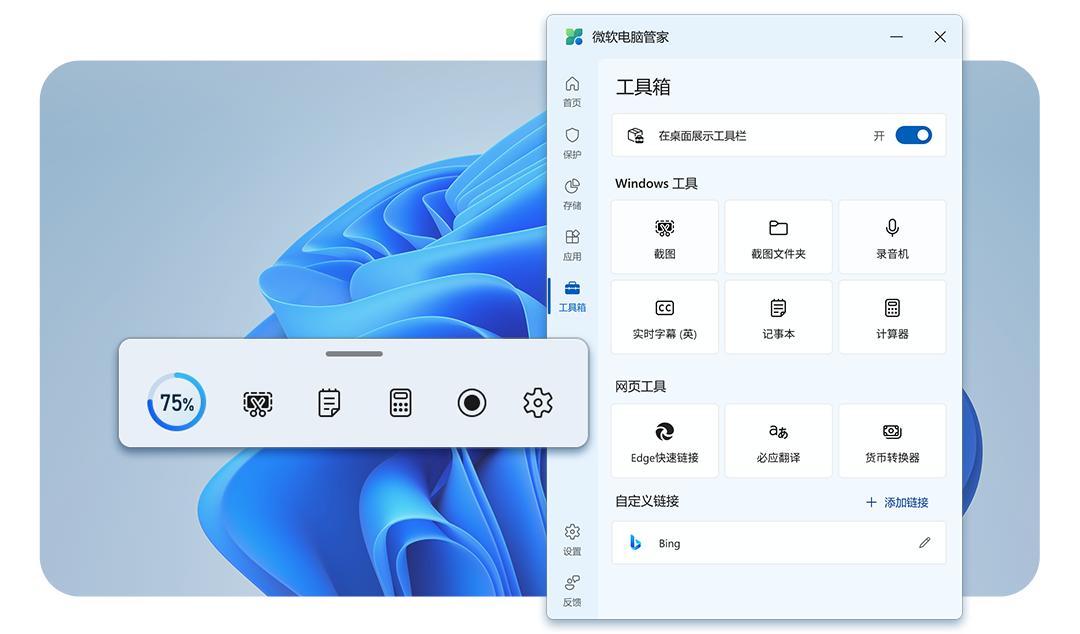Switch to the 保护 protection section
The width and height of the screenshot is (1080, 634).
point(572,143)
